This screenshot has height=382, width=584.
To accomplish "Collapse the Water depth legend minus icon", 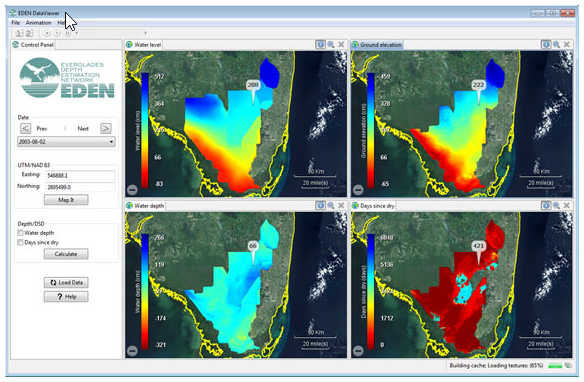I will click(132, 351).
